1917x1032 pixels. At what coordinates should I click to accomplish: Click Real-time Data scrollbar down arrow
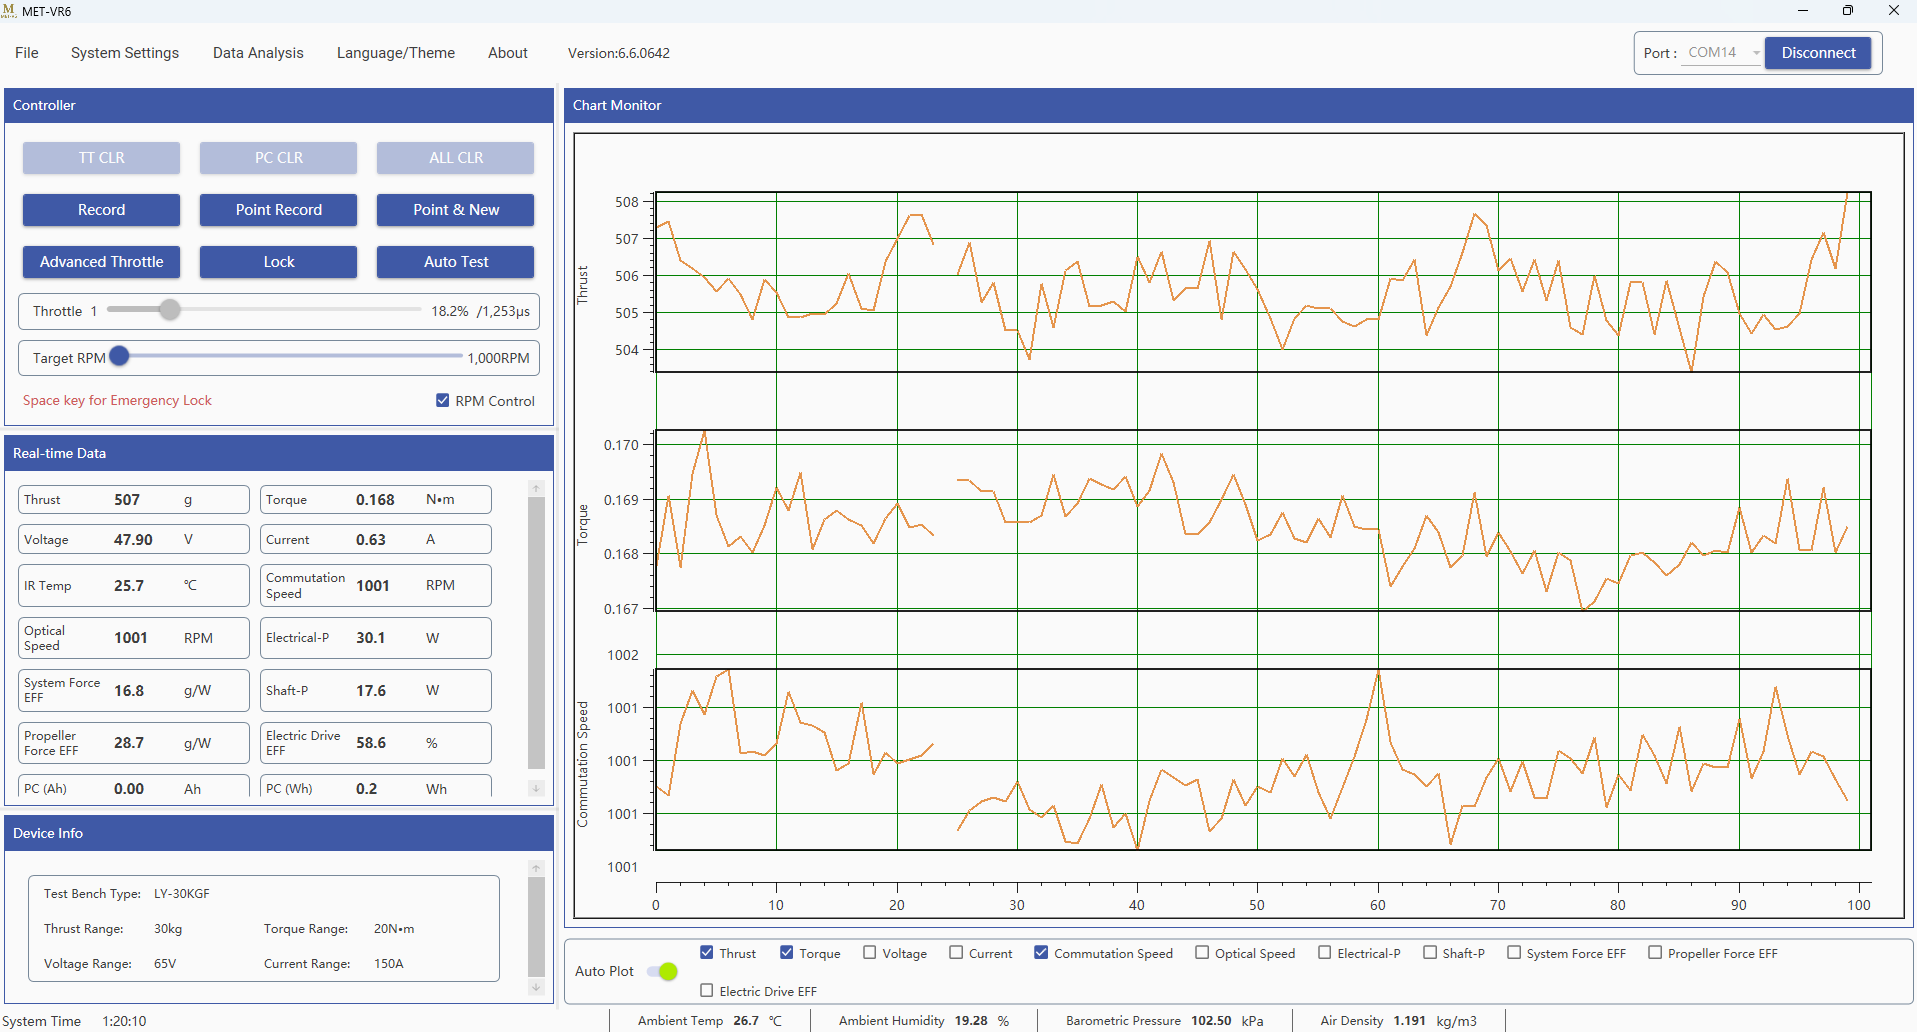coord(536,788)
